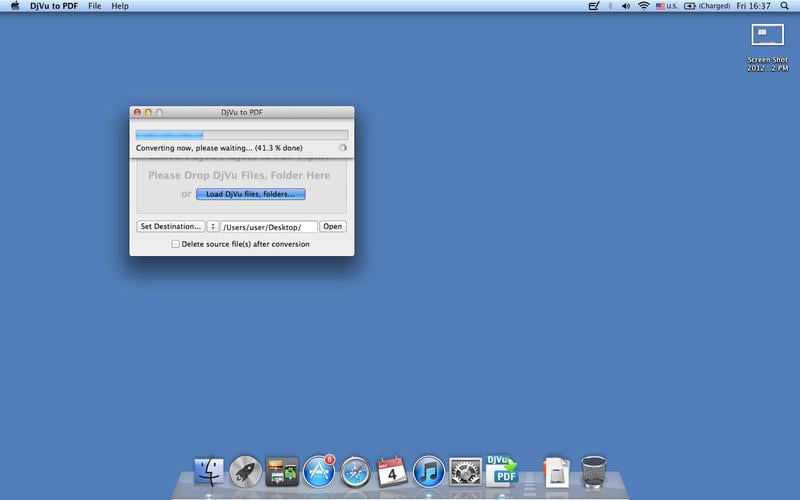Minimize the DjVu to PDF window

click(148, 112)
